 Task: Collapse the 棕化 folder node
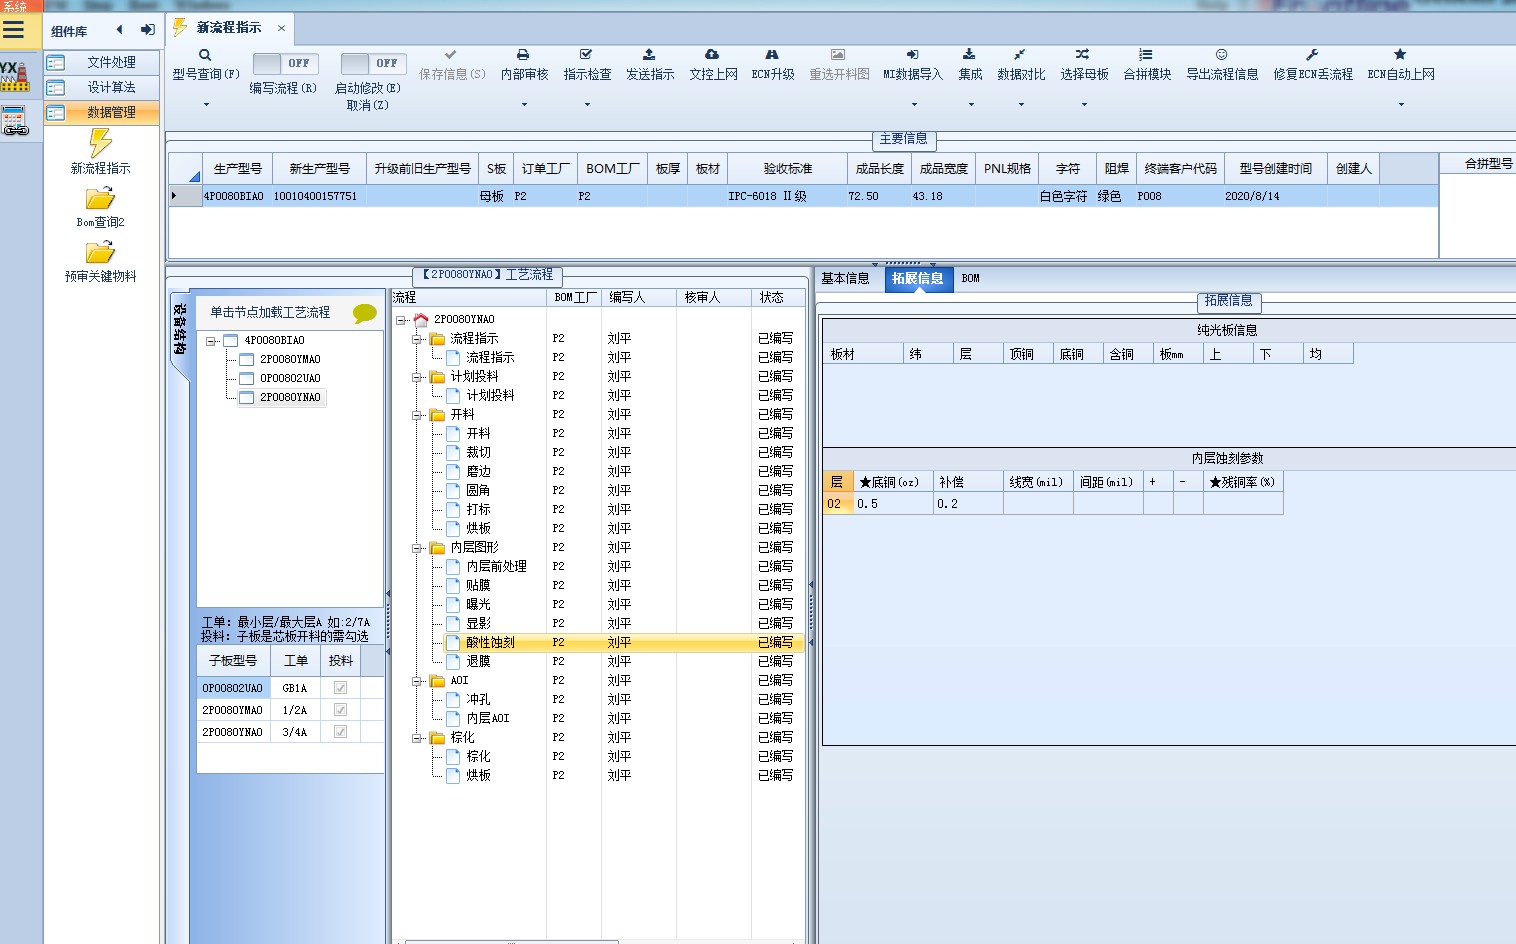417,738
